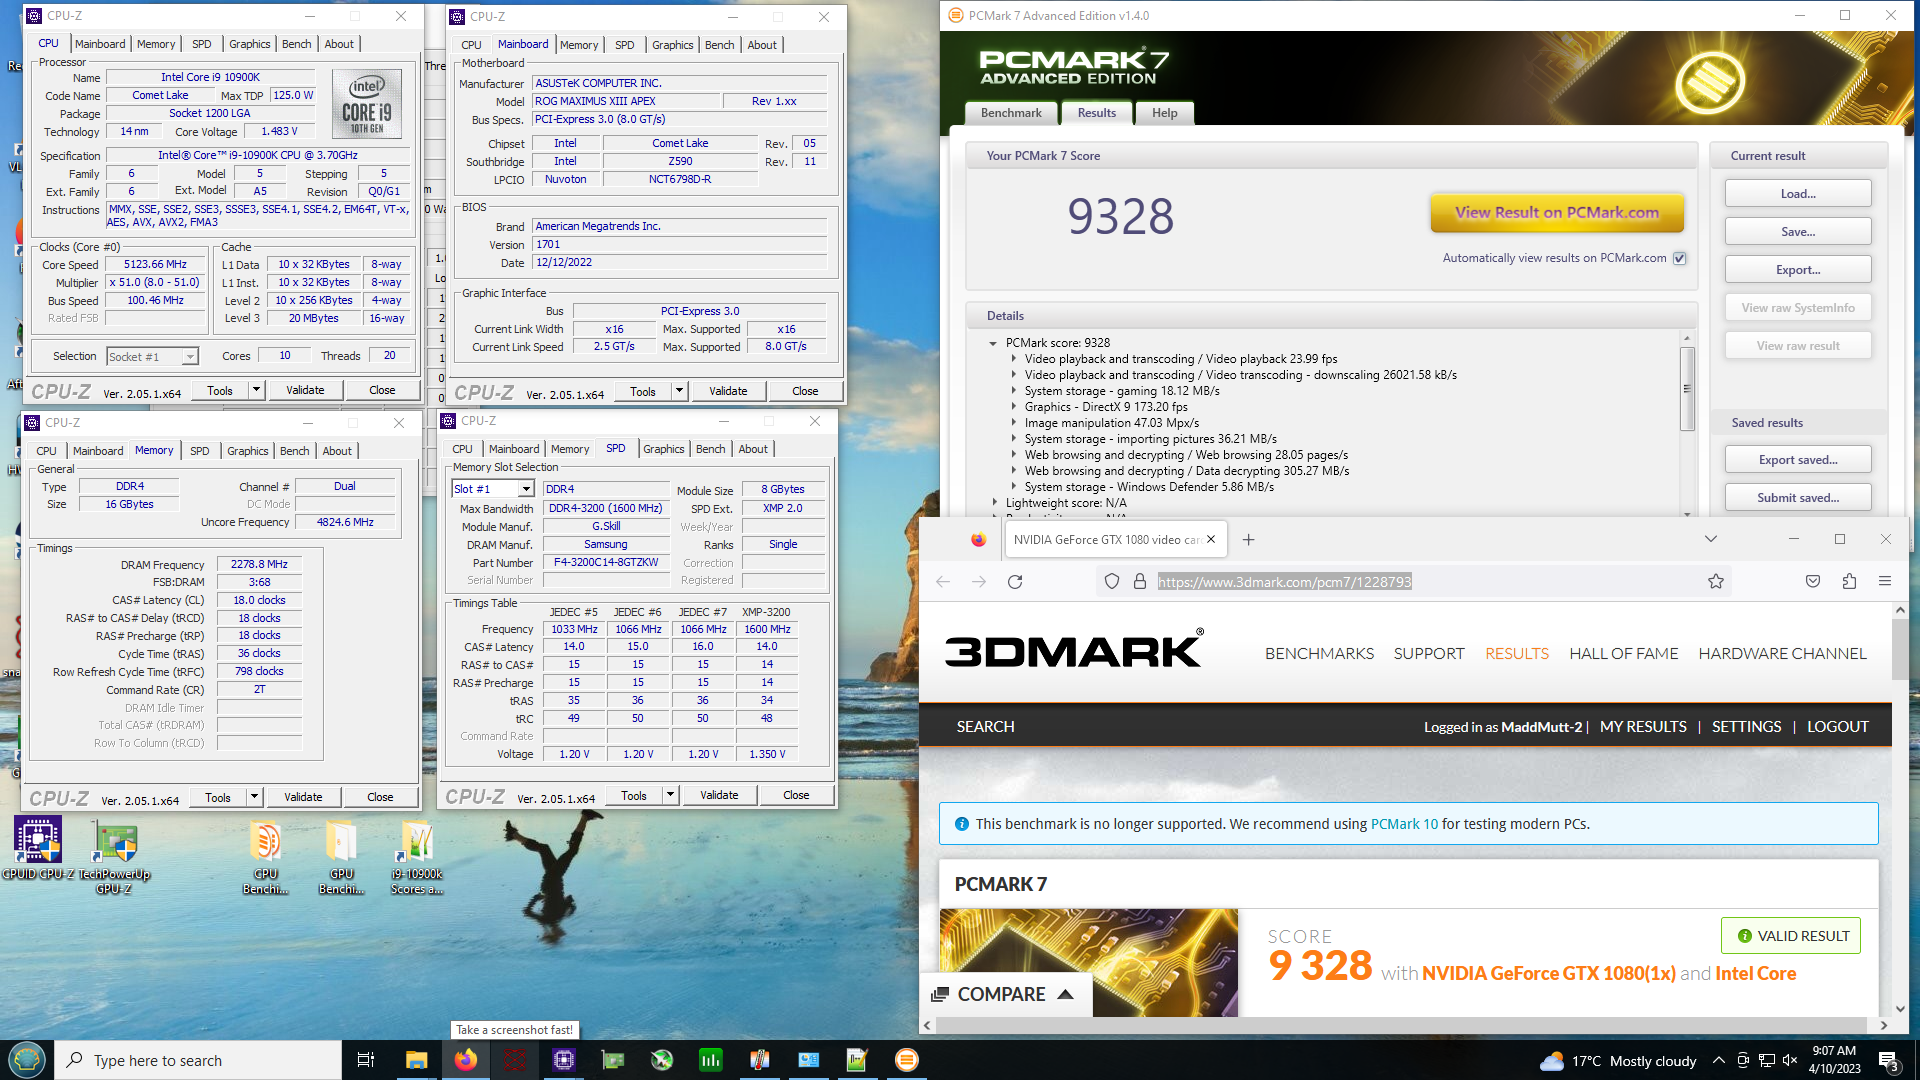This screenshot has width=1920, height=1080.
Task: Click PCMark details list scrollbar
Action: (1687, 388)
